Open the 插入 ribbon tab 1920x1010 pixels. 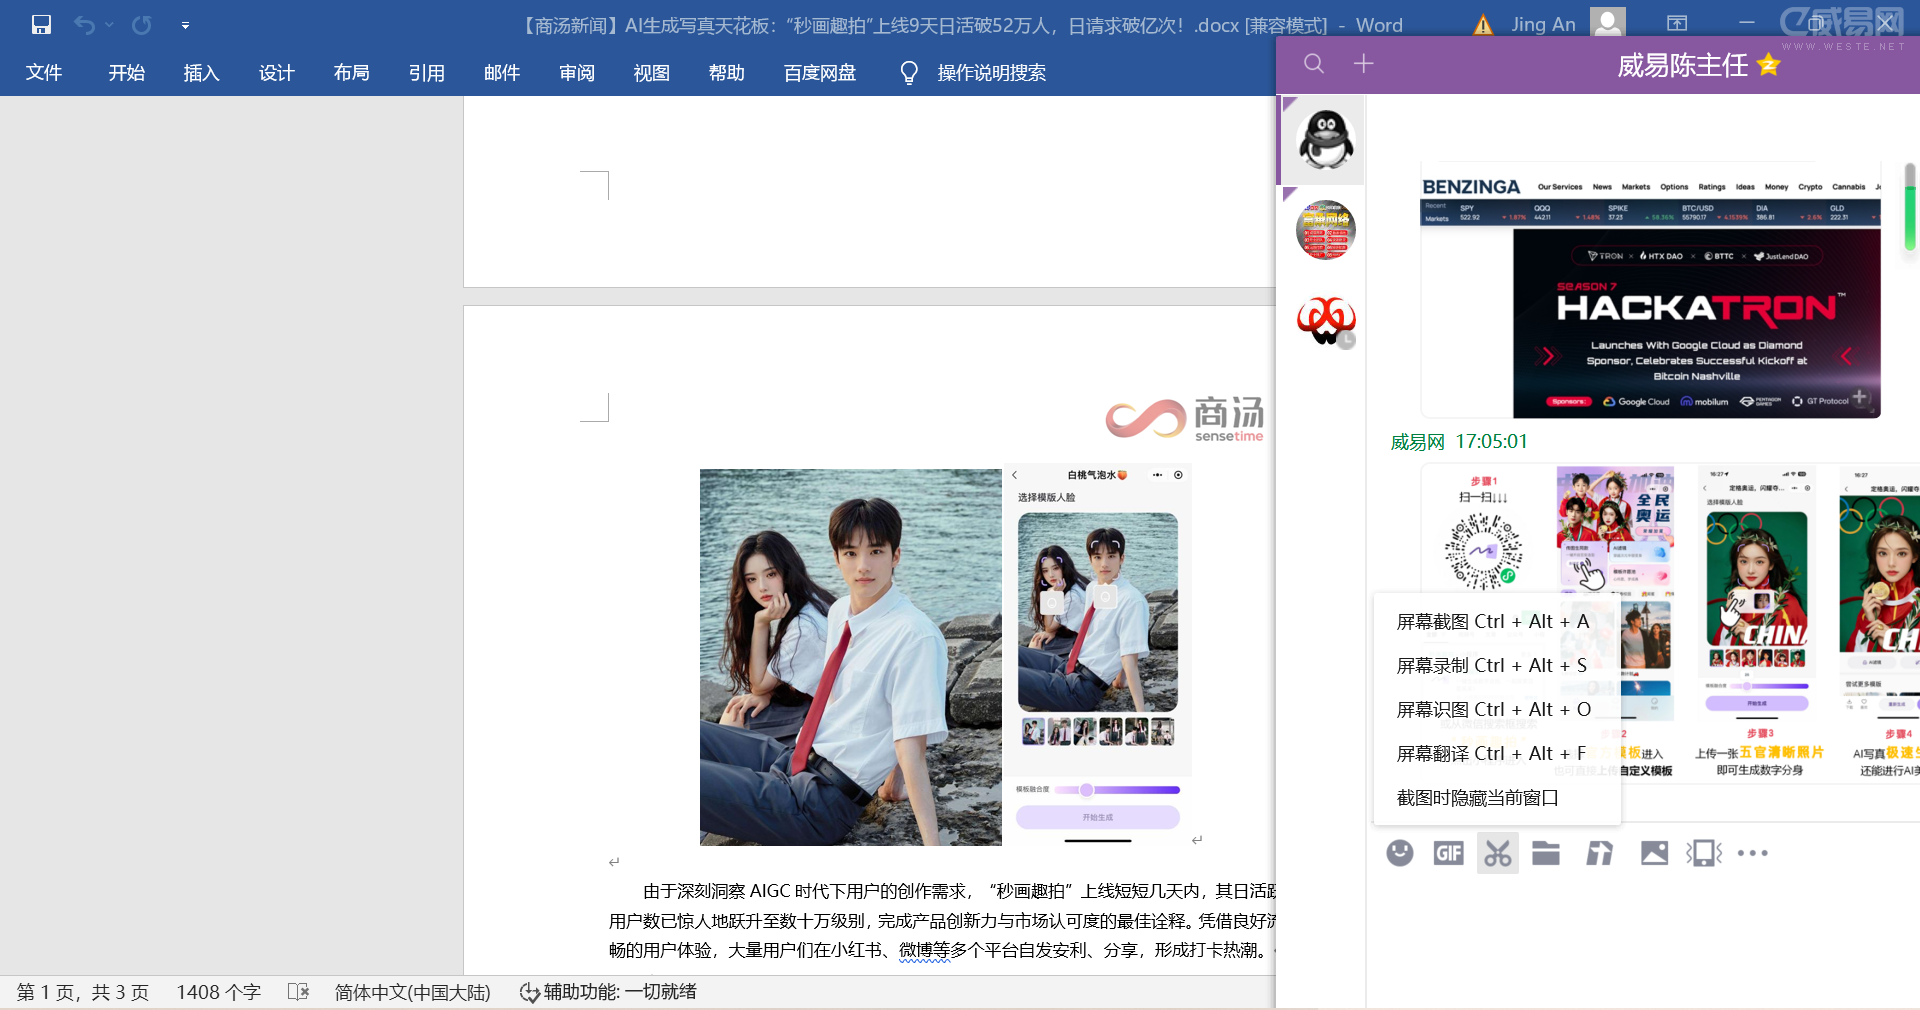pyautogui.click(x=201, y=73)
